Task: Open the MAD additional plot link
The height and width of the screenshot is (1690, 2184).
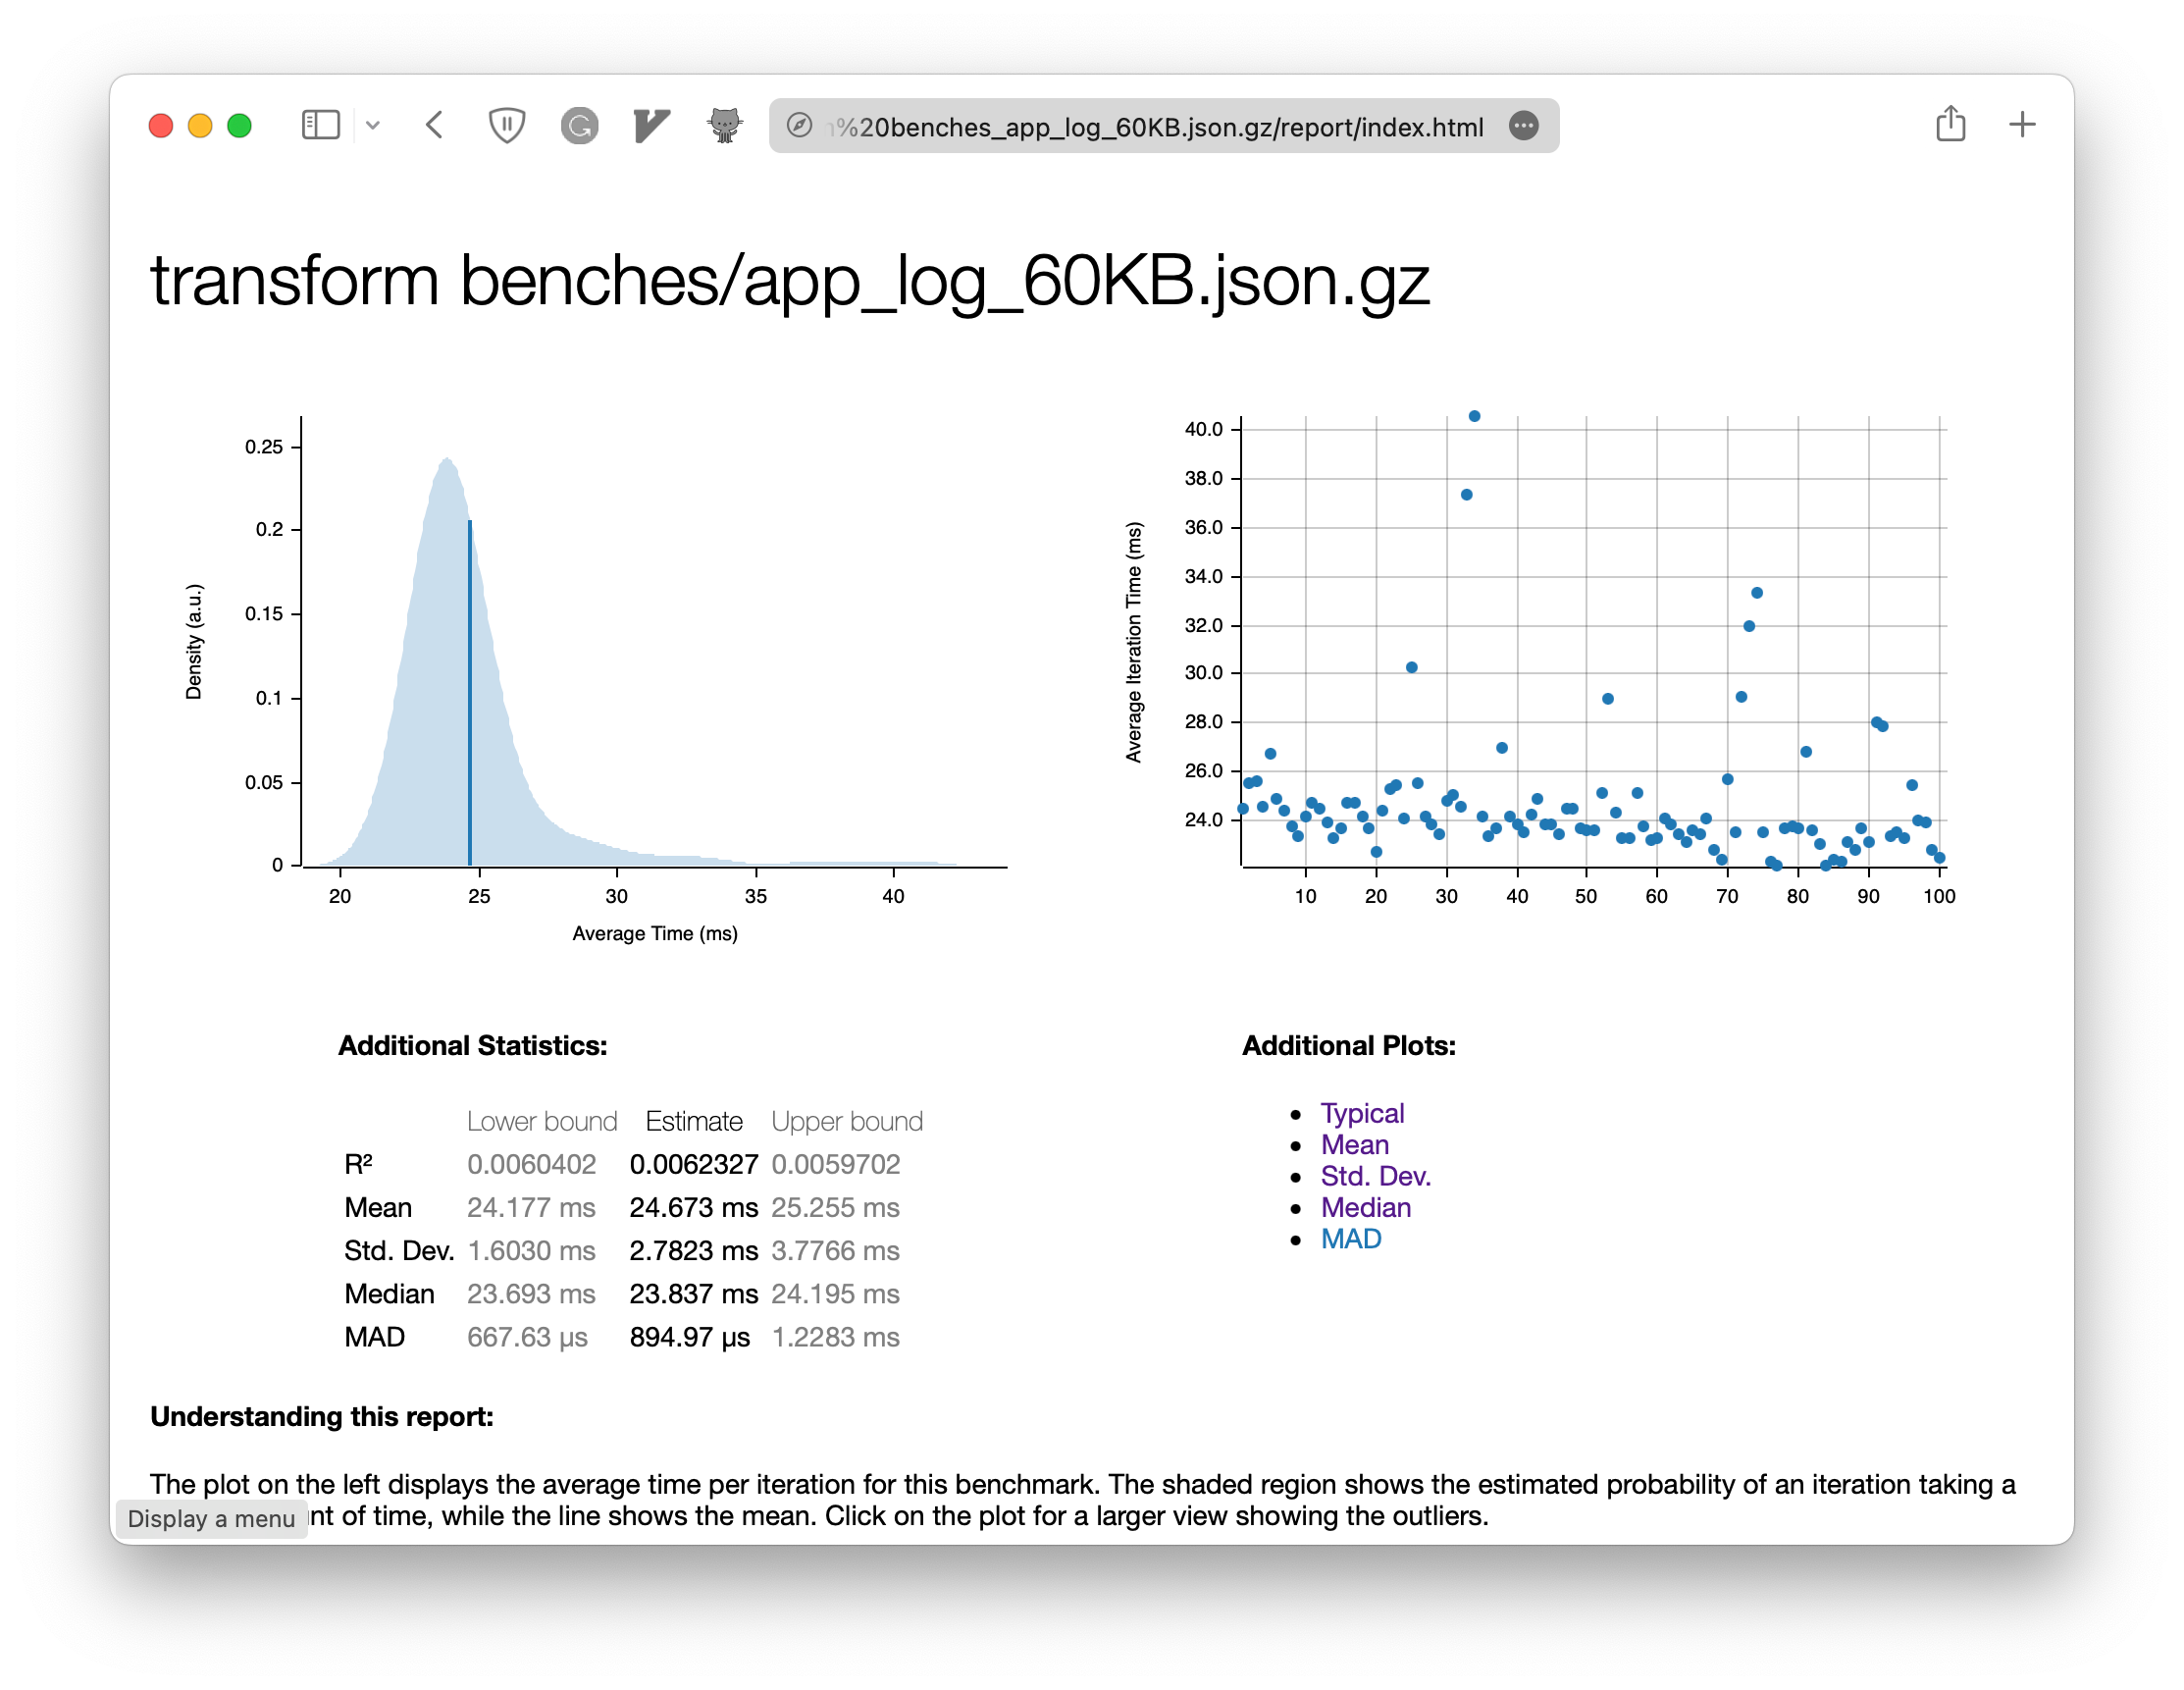Action: pyautogui.click(x=1350, y=1238)
